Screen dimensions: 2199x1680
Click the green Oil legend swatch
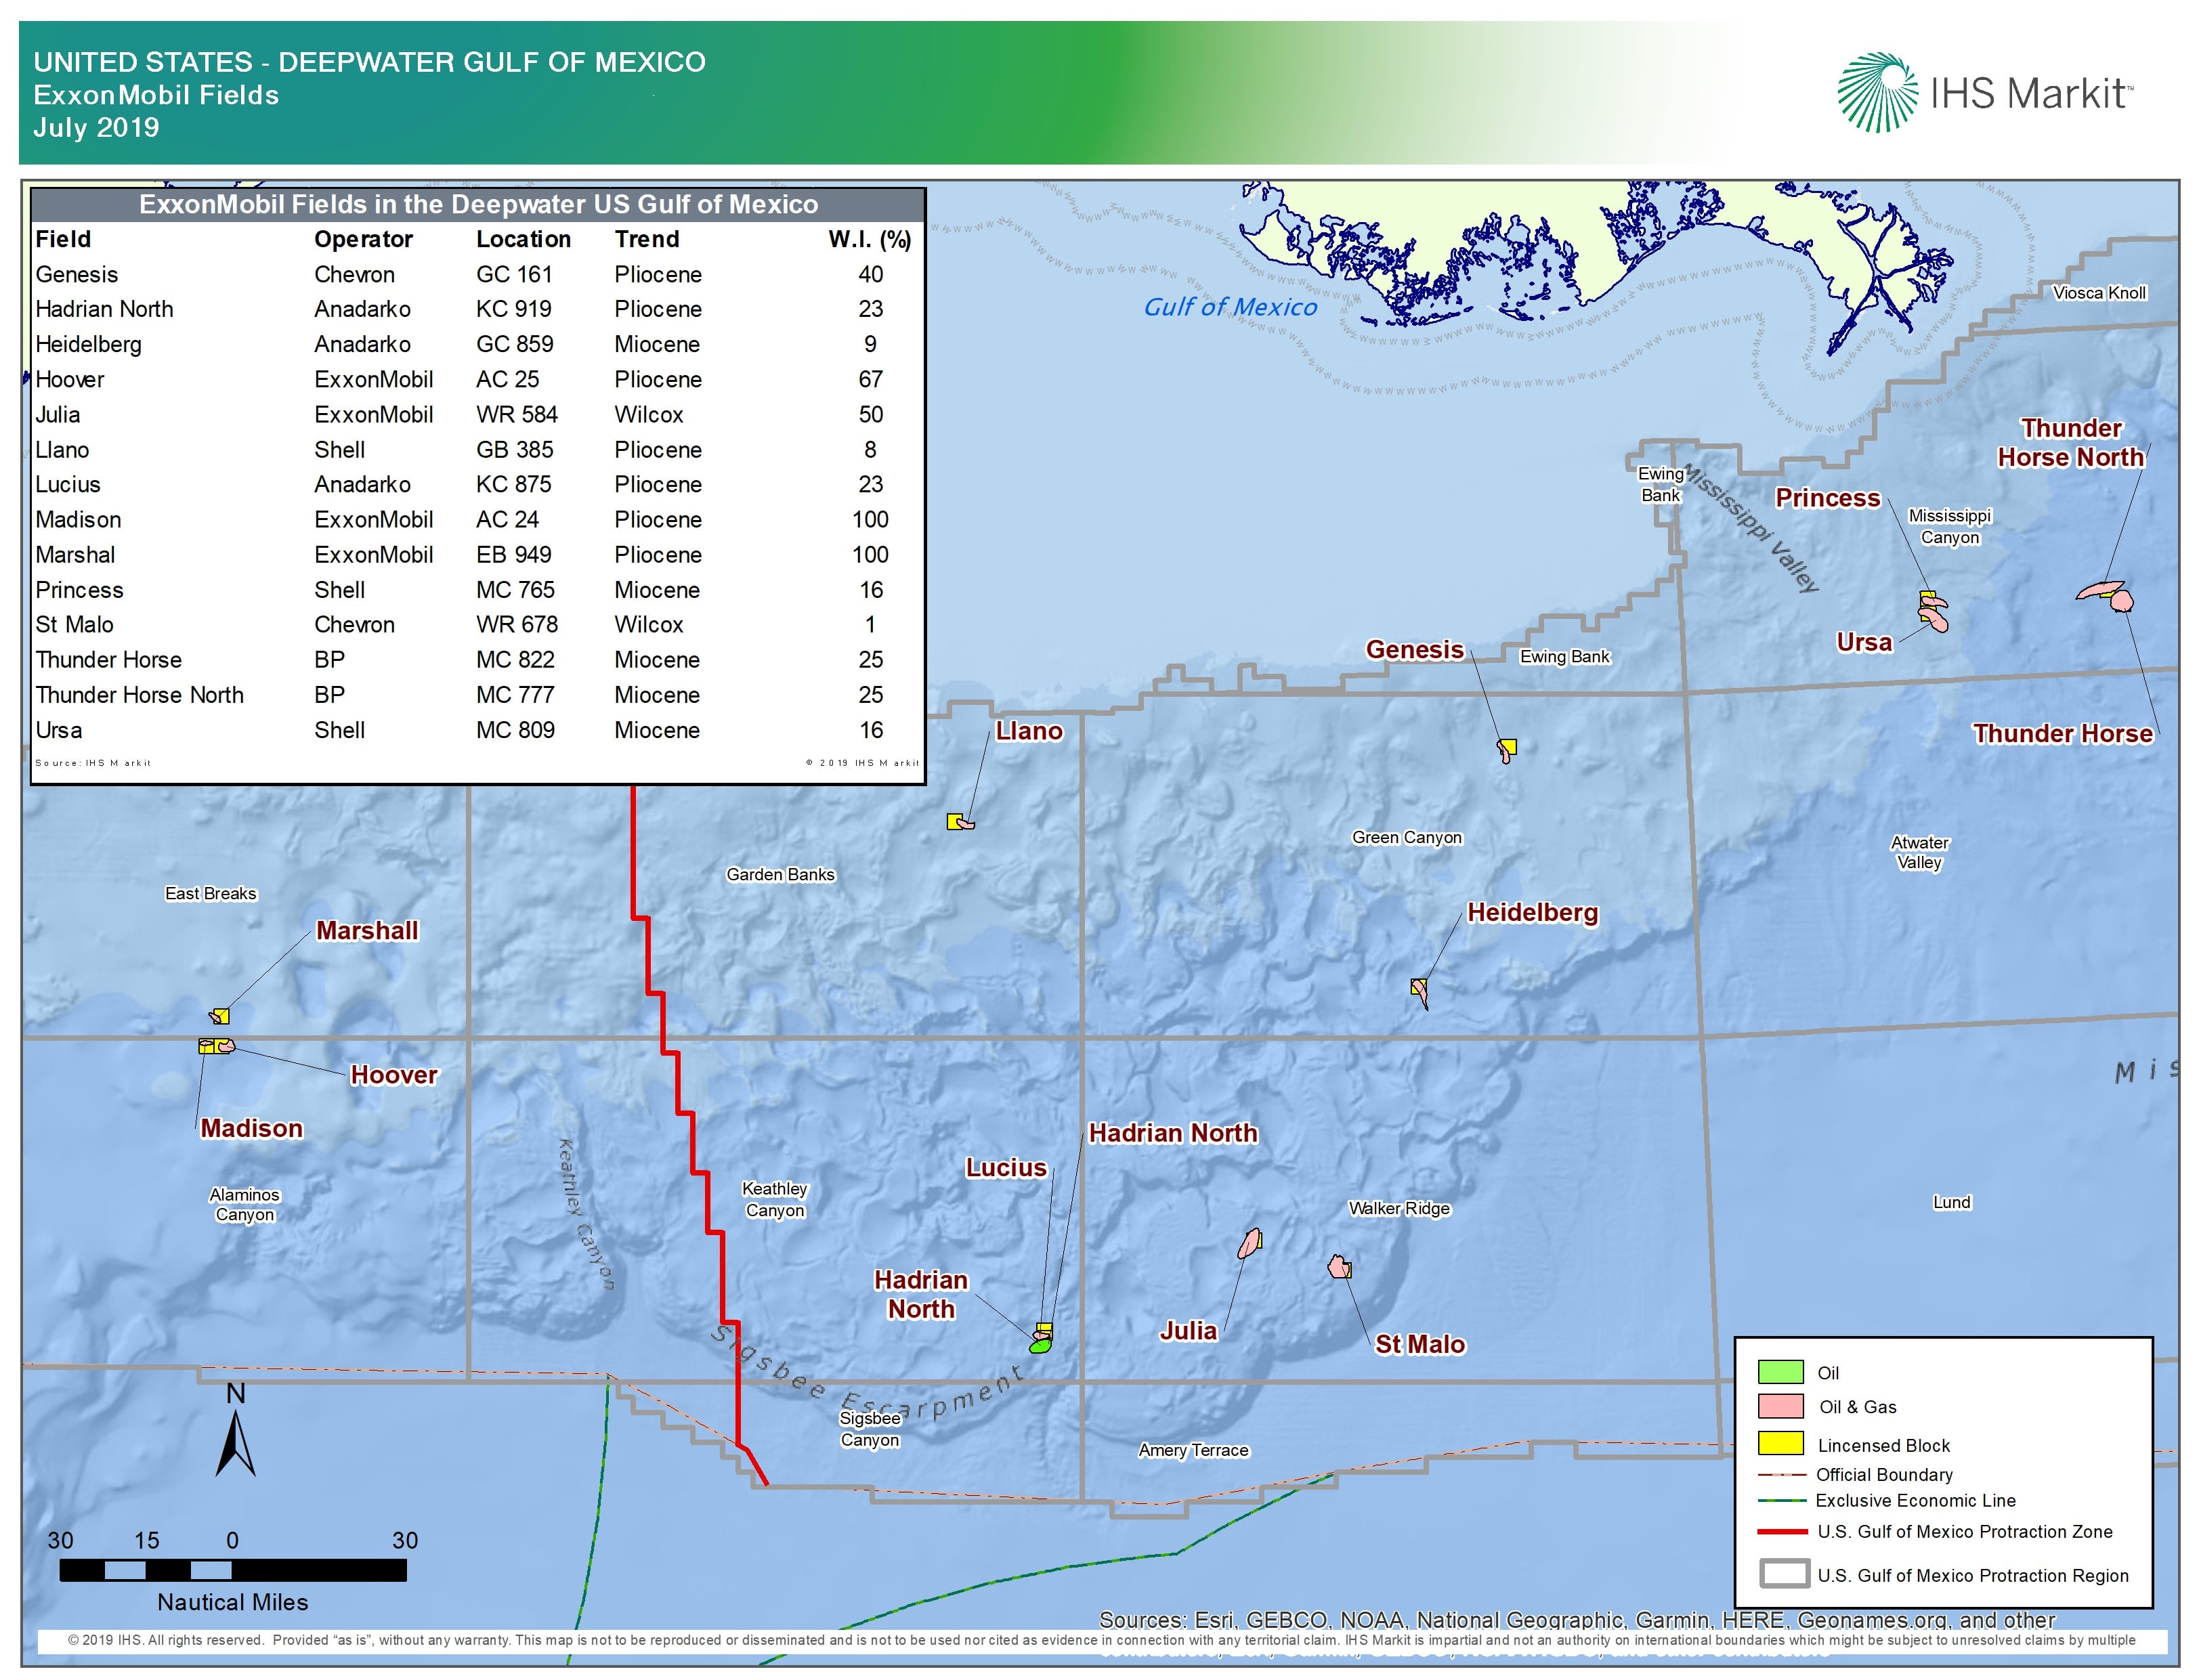tap(1780, 1372)
